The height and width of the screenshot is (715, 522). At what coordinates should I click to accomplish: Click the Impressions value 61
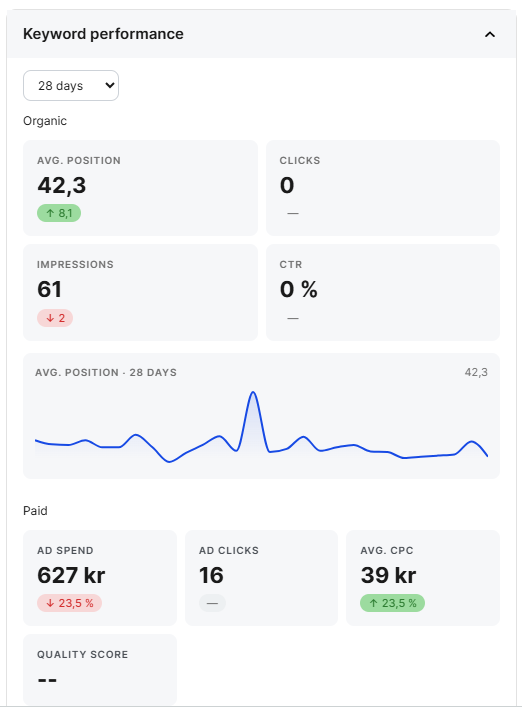click(x=49, y=289)
